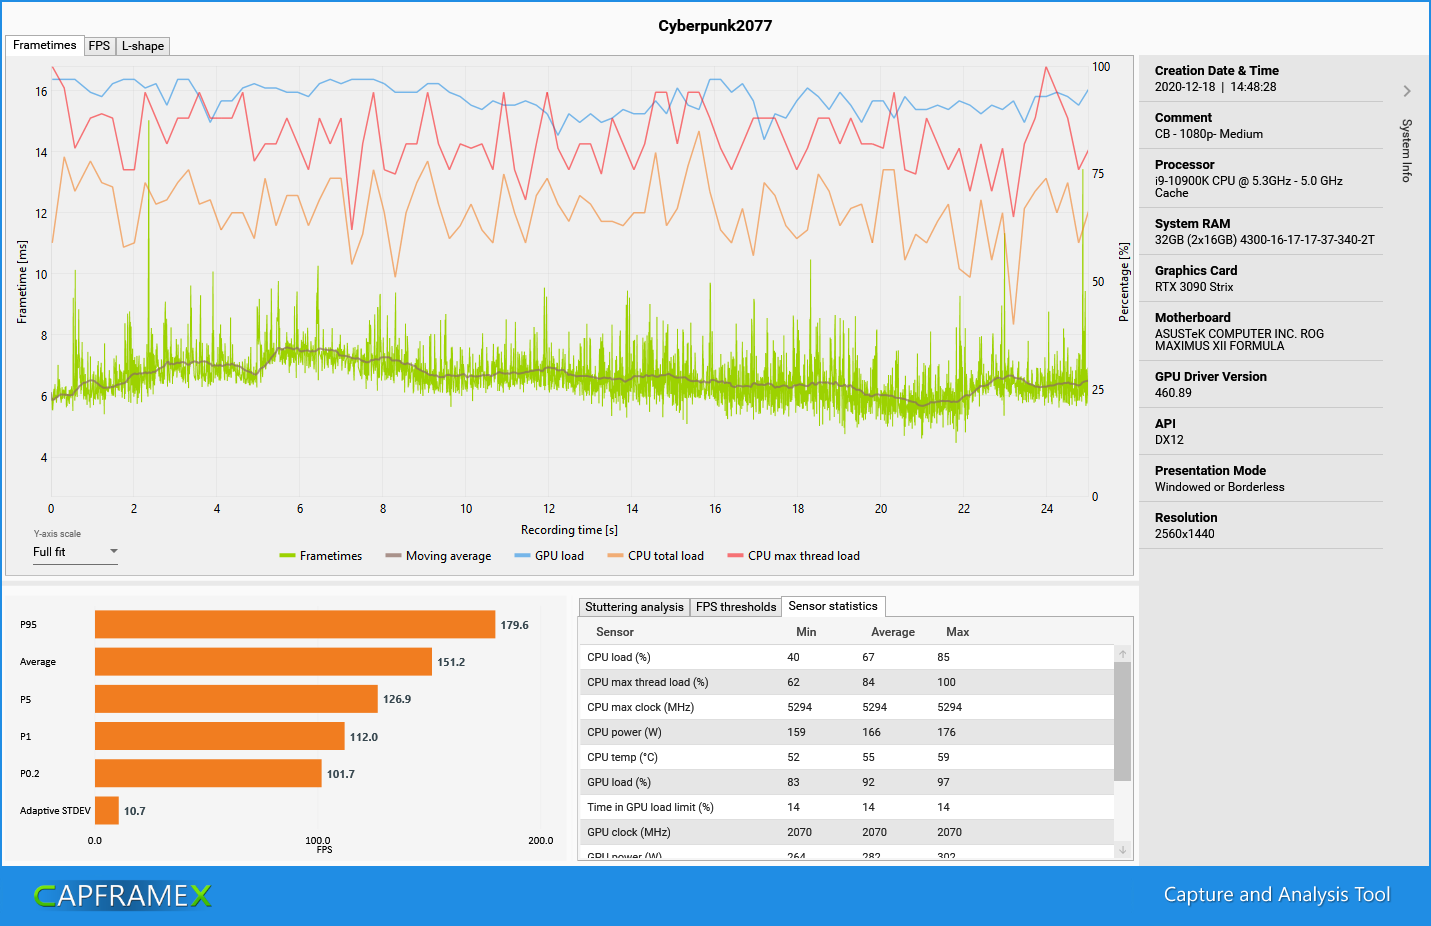Click the Cyberpunk2077 chart title
Viewport: 1431px width, 926px height.
pyautogui.click(x=715, y=26)
